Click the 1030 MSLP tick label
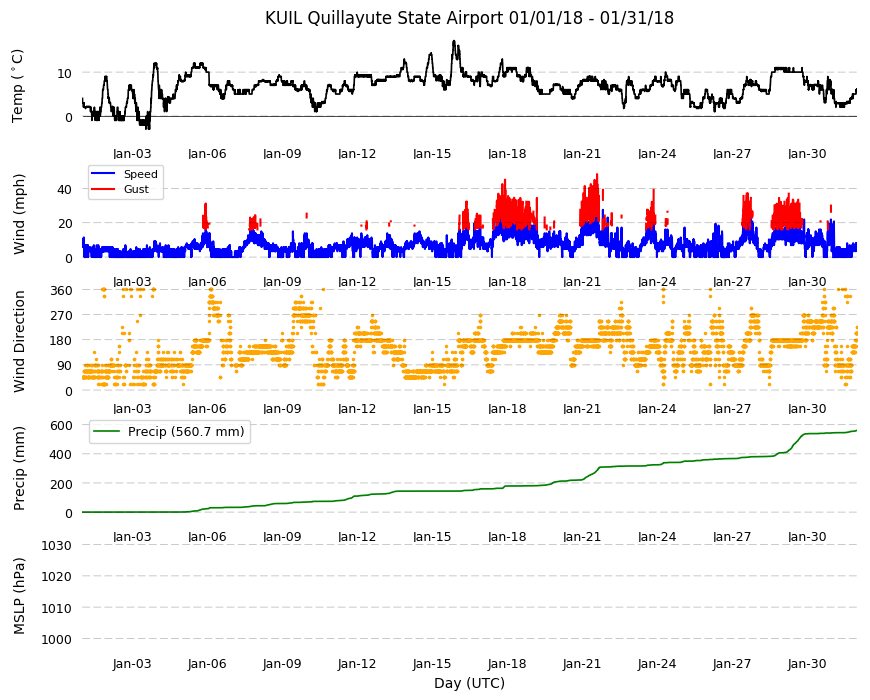This screenshot has width=870, height=700. click(57, 545)
